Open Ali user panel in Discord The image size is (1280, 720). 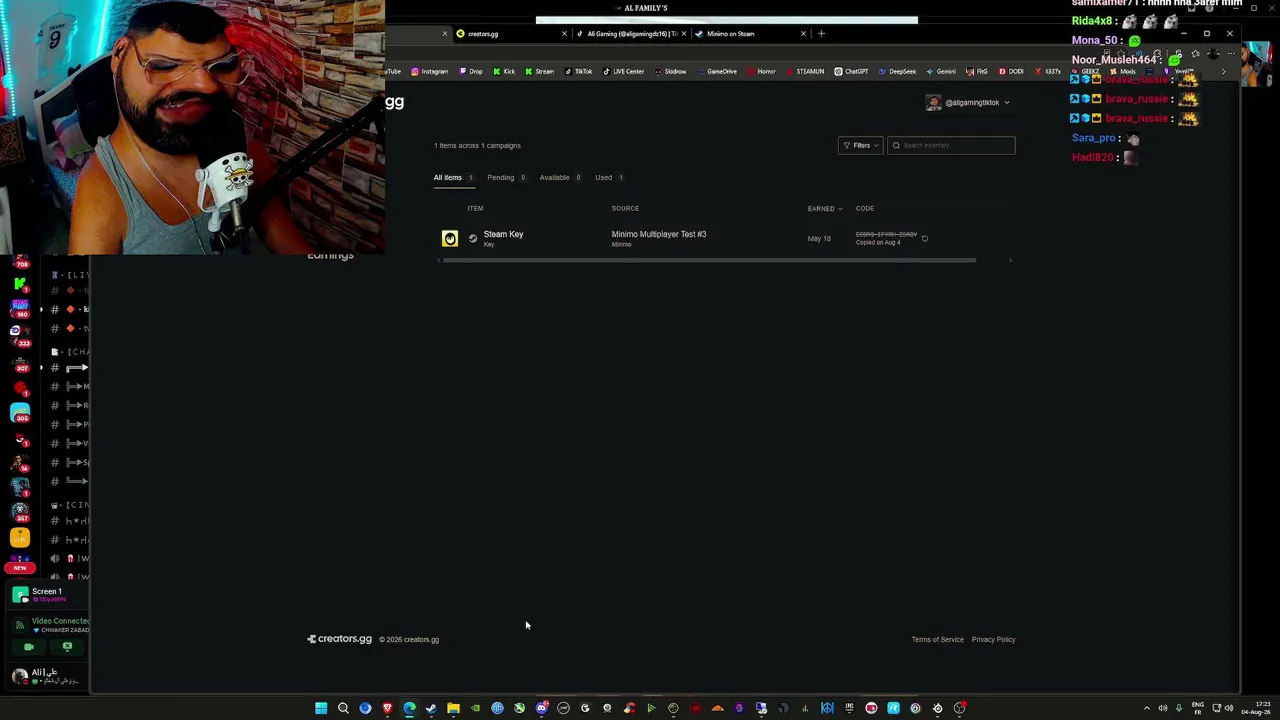coord(44,676)
